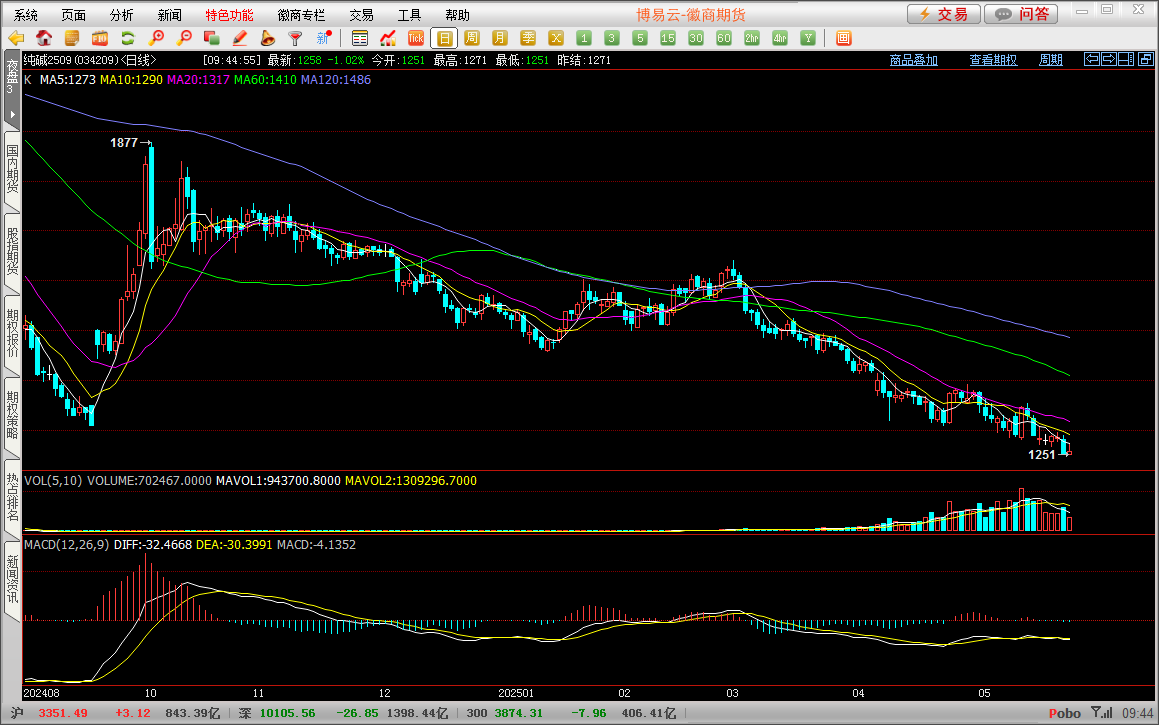This screenshot has width=1159, height=725.
Task: Click the 问答 chat button
Action: (x=1021, y=14)
